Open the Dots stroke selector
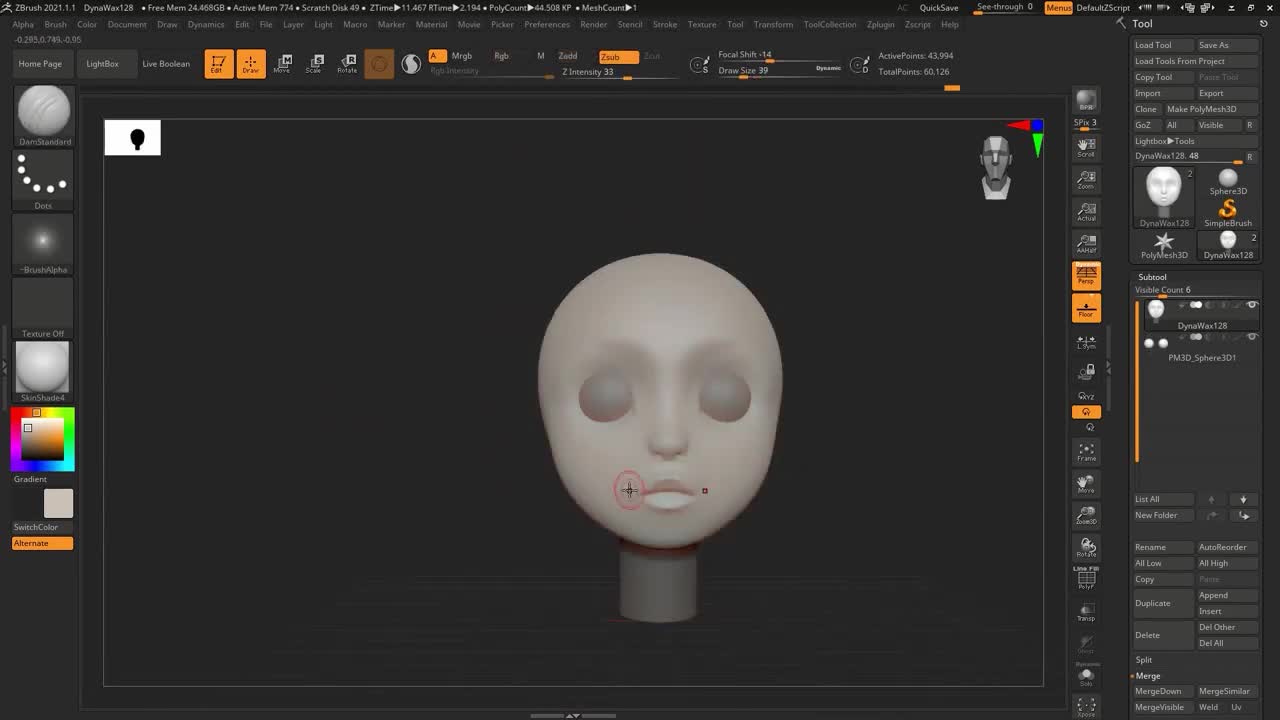Viewport: 1280px width, 720px height. (x=44, y=180)
